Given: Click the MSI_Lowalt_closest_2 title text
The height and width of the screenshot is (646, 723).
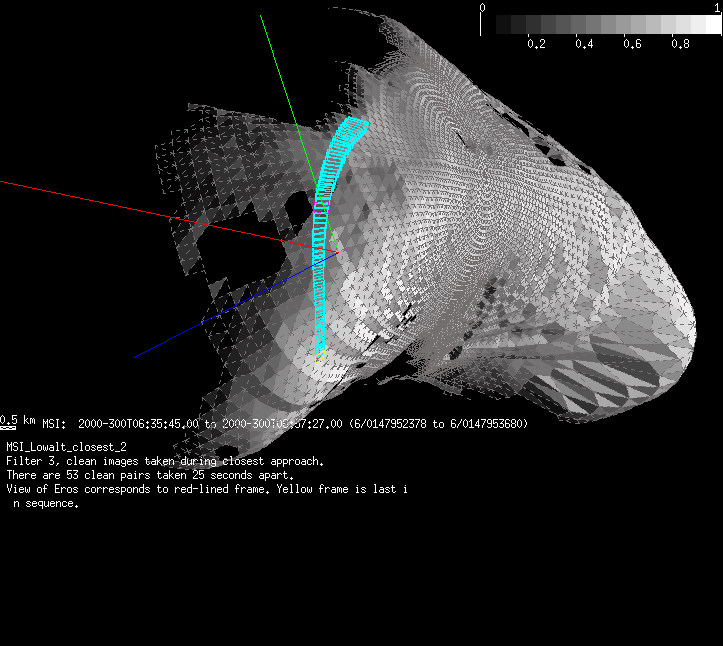Looking at the screenshot, I should [66, 447].
